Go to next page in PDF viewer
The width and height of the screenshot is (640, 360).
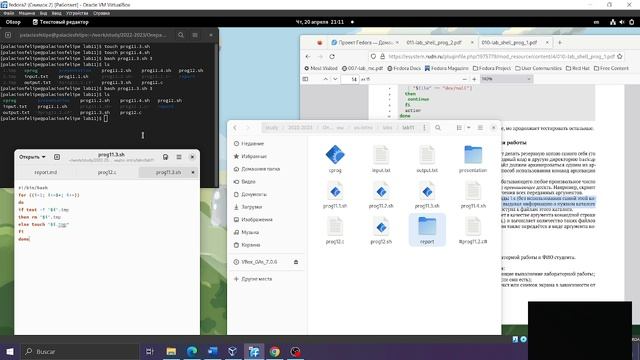click(335, 79)
